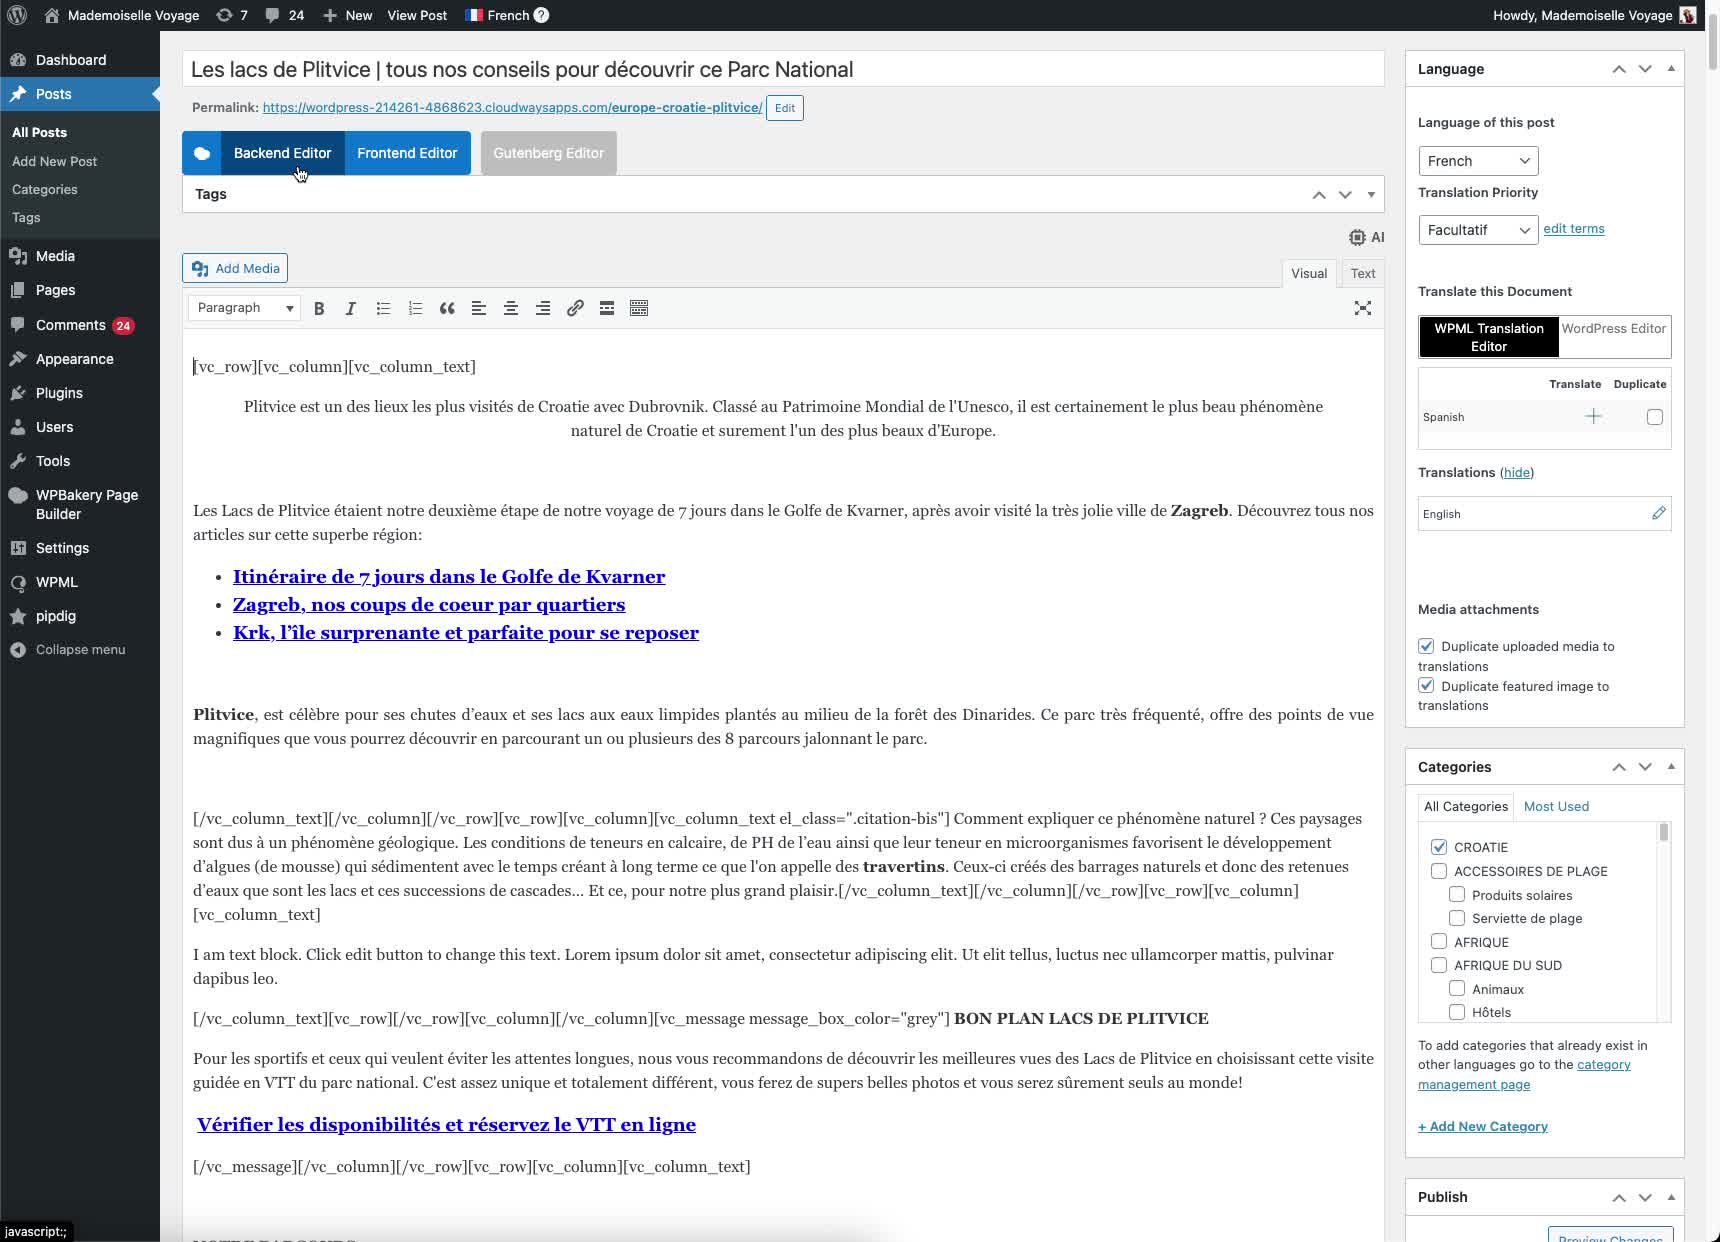Open the post language dropdown showing French
Screen dimensions: 1720x1242
pyautogui.click(x=1478, y=161)
